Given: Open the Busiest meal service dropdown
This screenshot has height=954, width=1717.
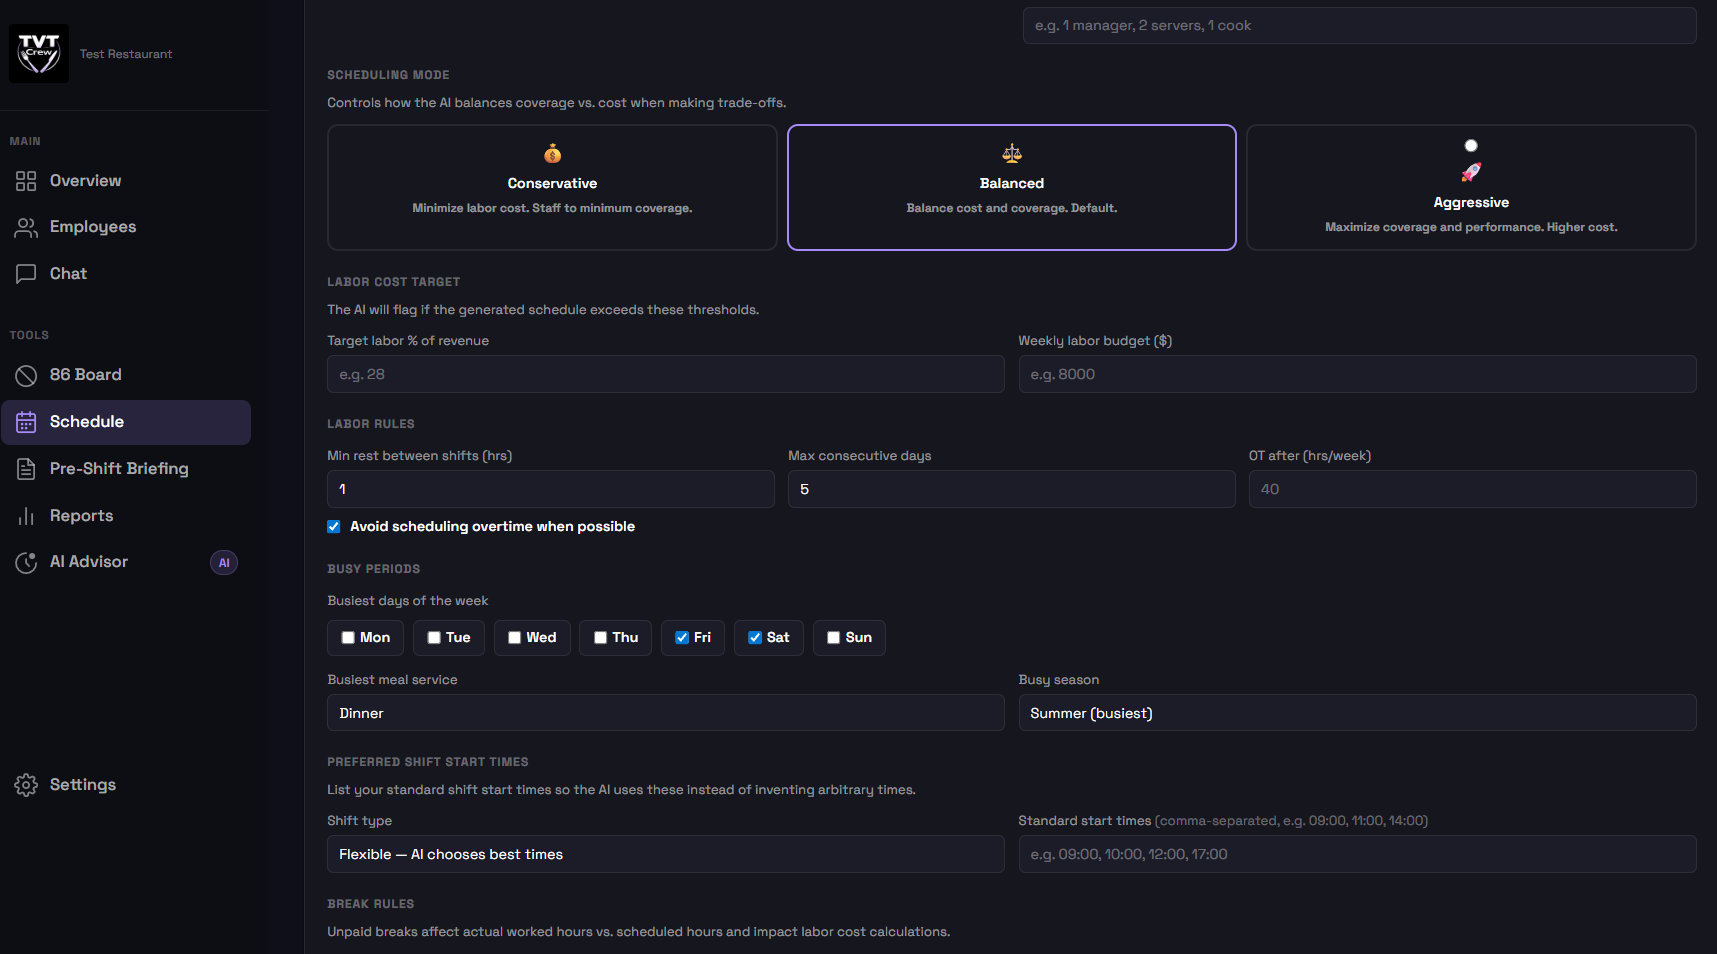Looking at the screenshot, I should click(x=665, y=712).
